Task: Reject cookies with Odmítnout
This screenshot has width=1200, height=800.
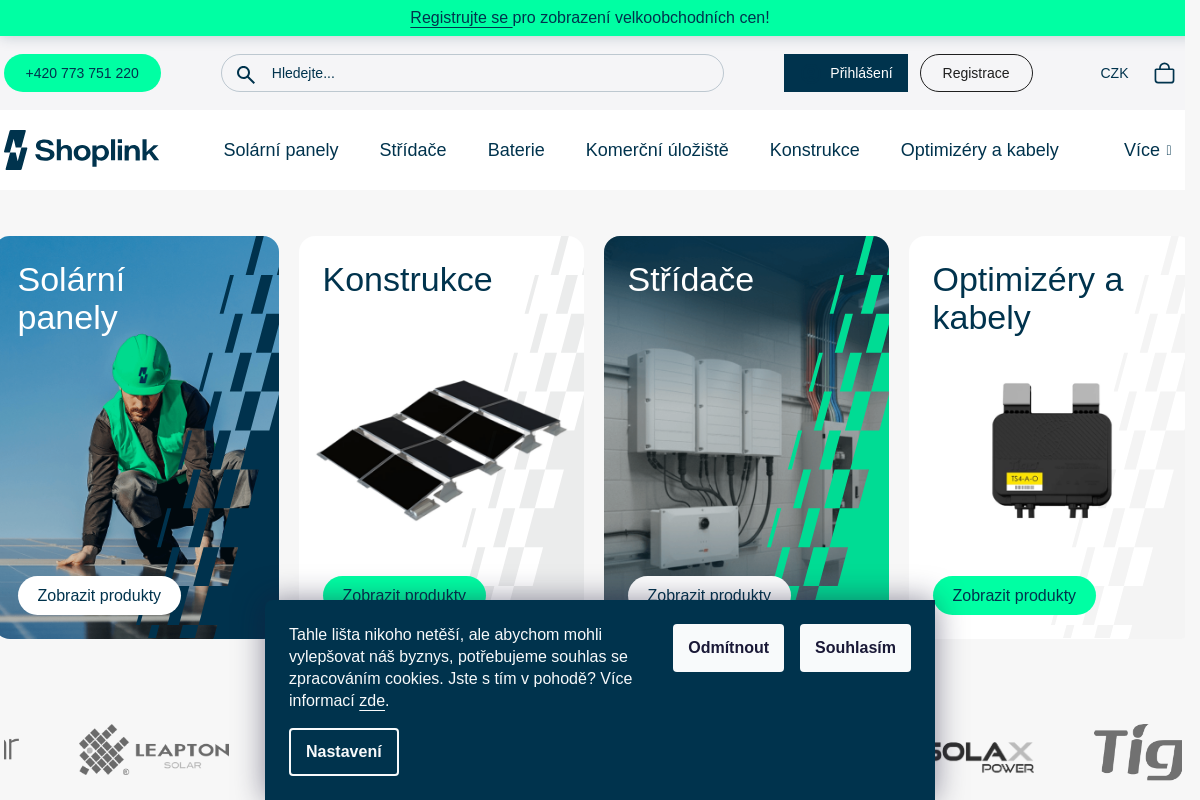Action: (x=728, y=647)
